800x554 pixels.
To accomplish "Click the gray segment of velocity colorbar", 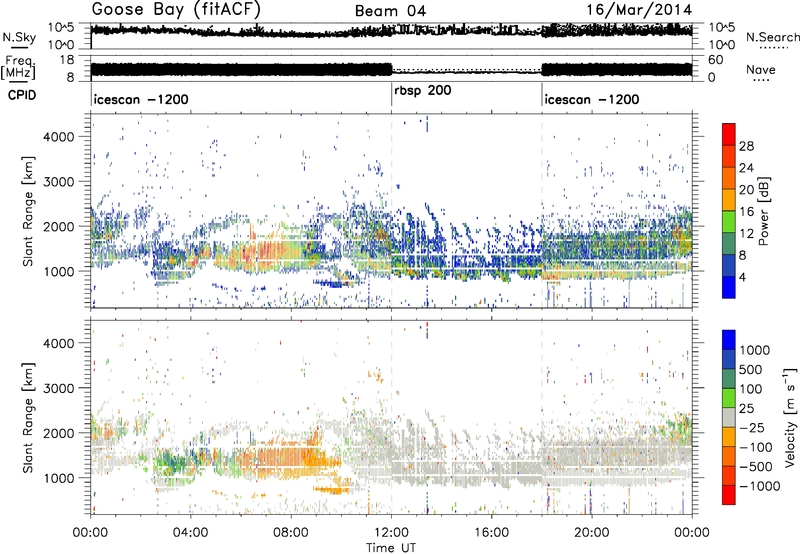I will click(x=729, y=417).
